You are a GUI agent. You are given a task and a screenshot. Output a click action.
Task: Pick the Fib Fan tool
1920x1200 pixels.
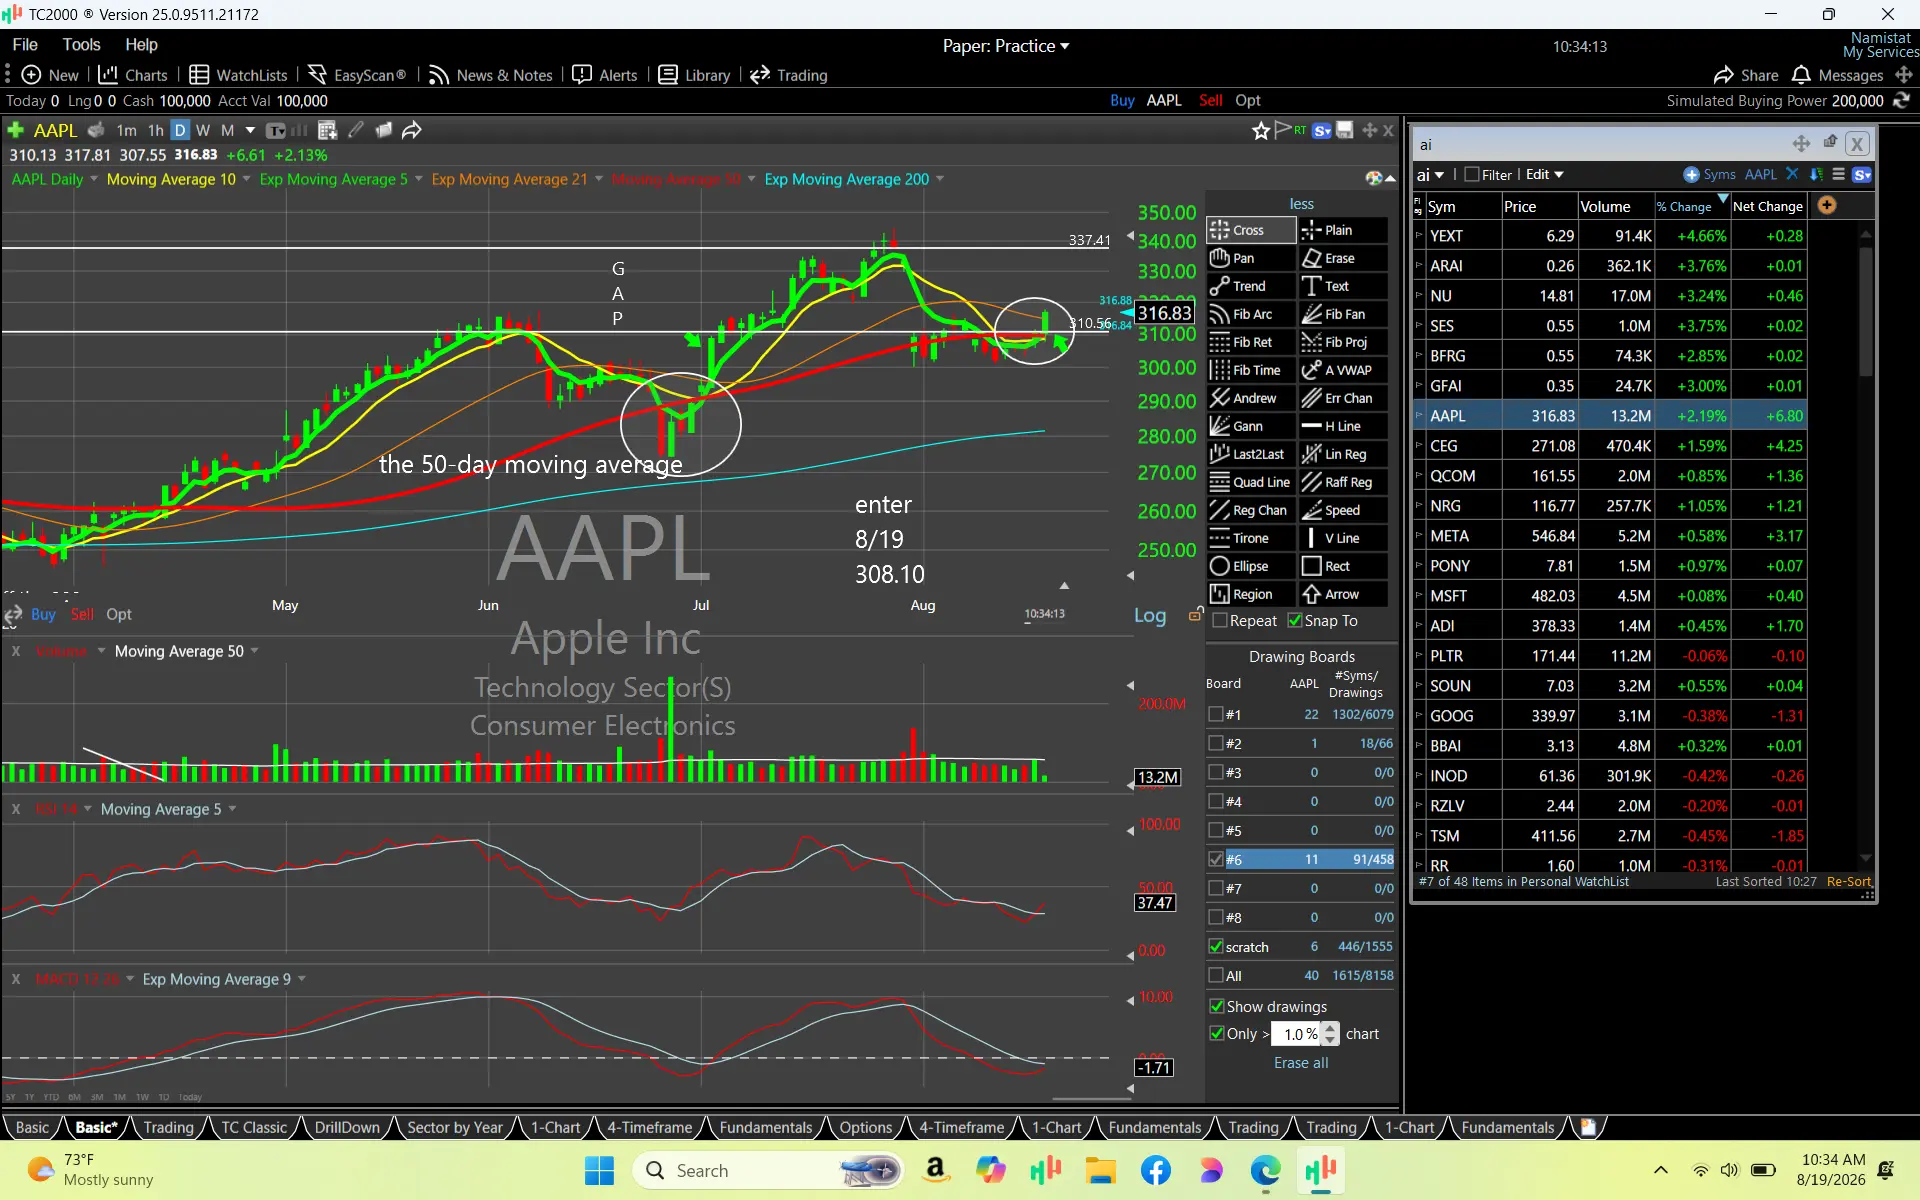click(1343, 314)
